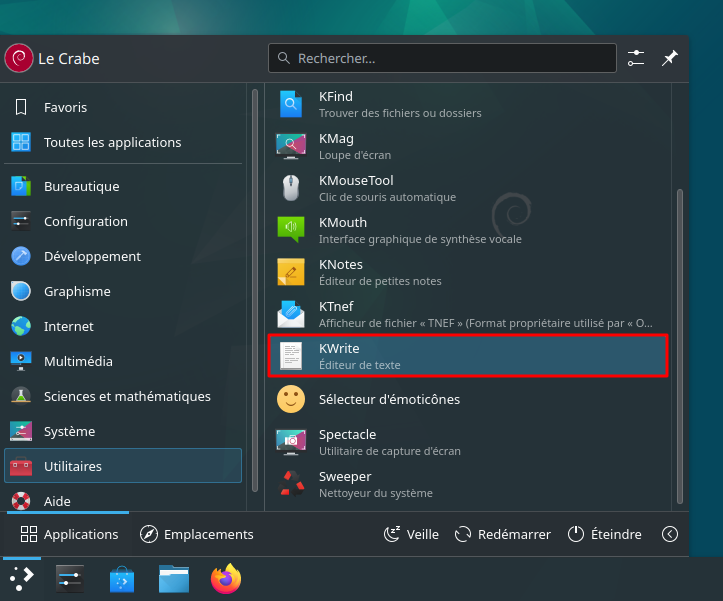The width and height of the screenshot is (723, 601).
Task: Click the Éteindre shutdown button
Action: [x=604, y=534]
